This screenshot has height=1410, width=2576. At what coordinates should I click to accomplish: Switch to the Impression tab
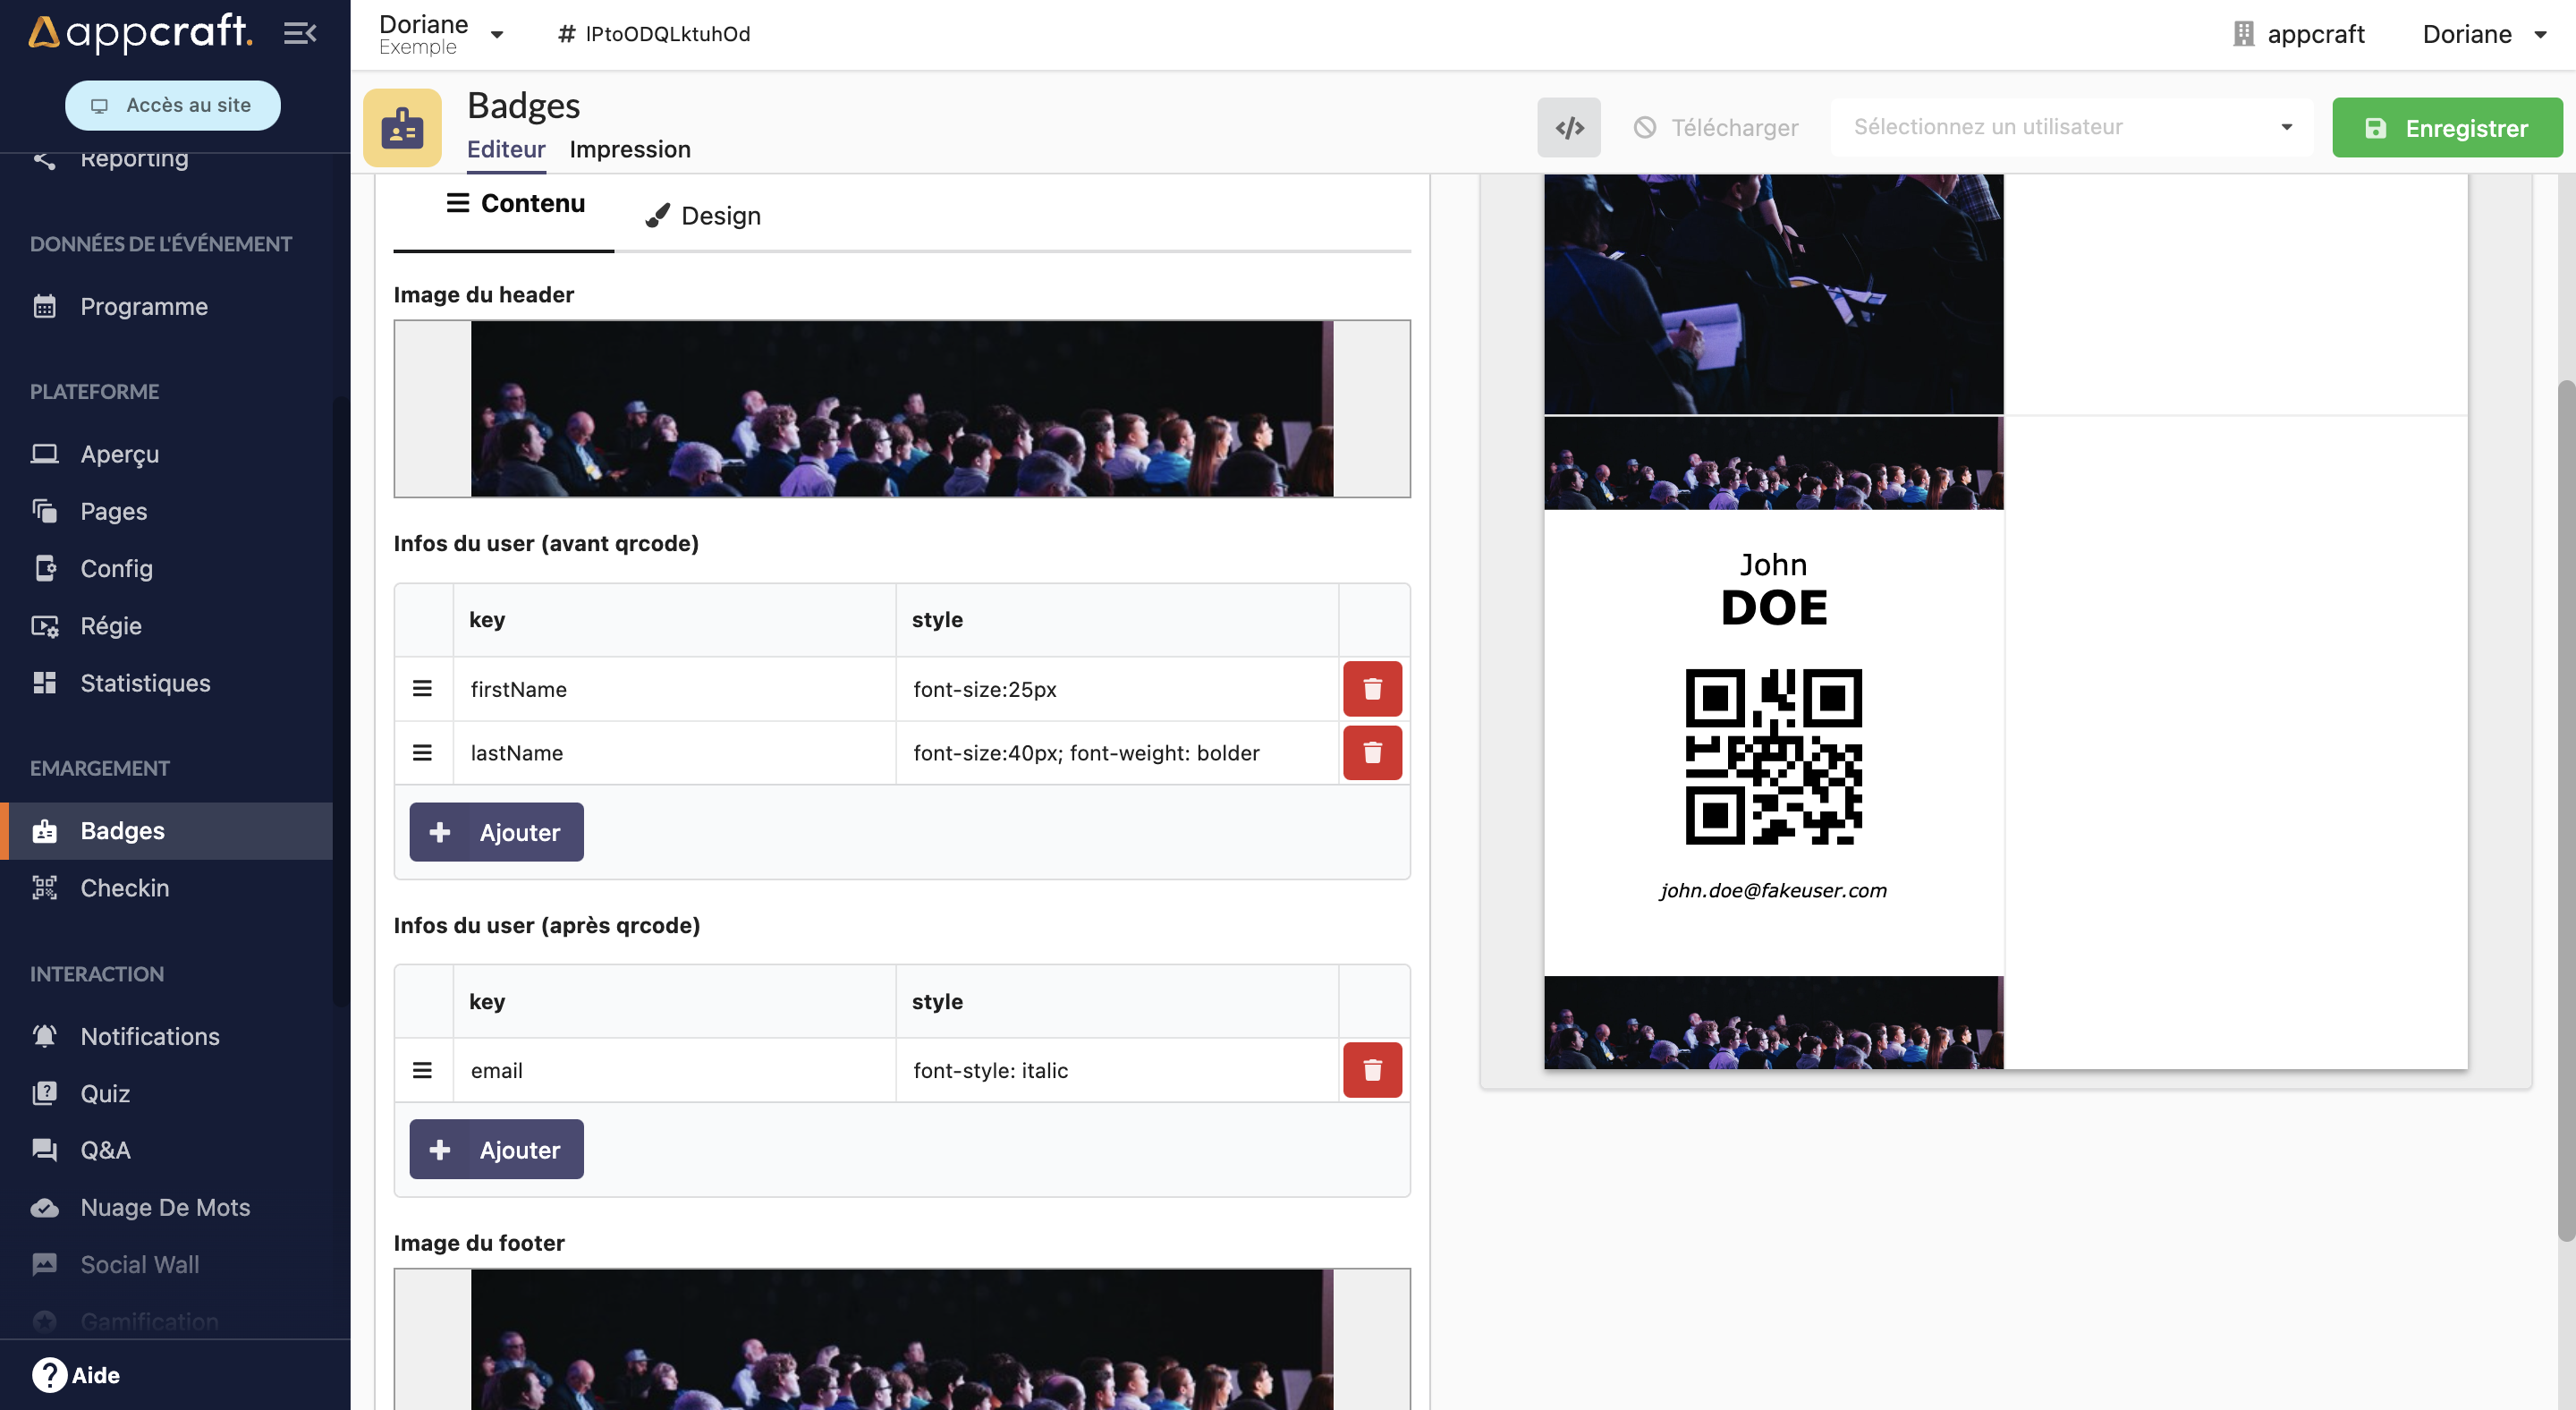[x=630, y=149]
